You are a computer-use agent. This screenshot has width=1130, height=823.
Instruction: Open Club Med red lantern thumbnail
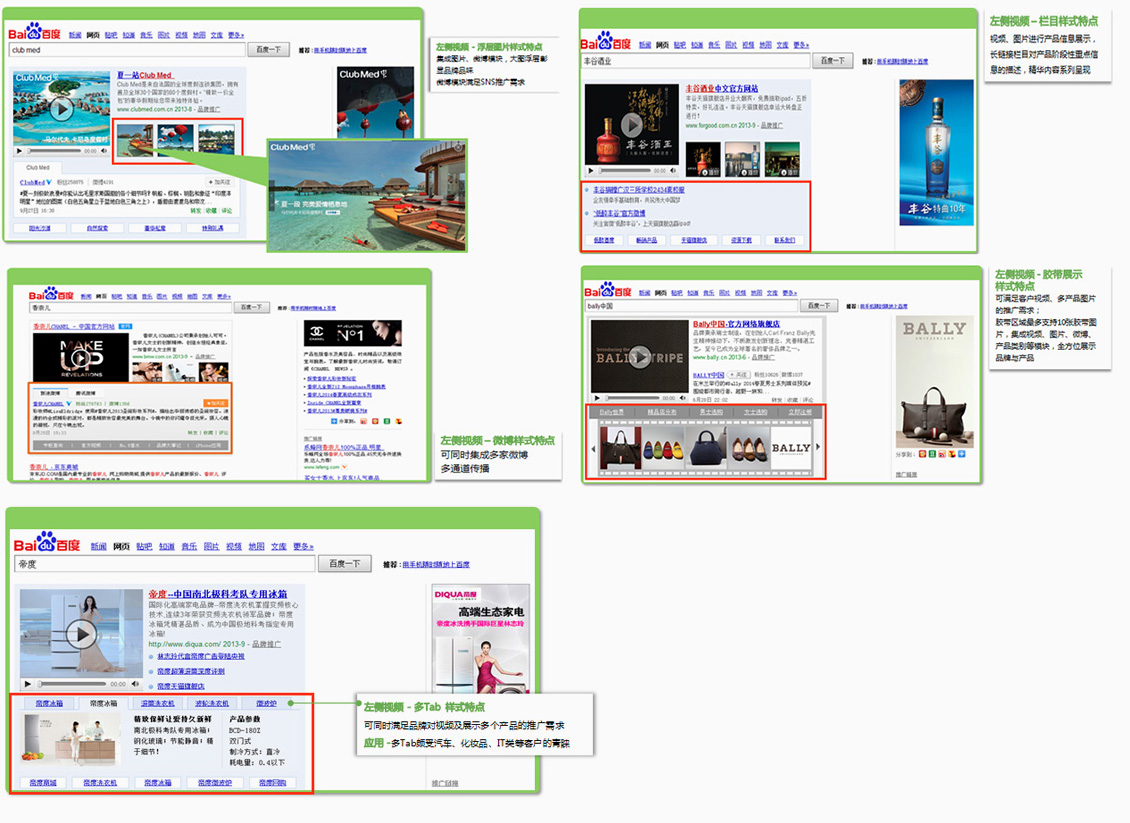[x=176, y=140]
